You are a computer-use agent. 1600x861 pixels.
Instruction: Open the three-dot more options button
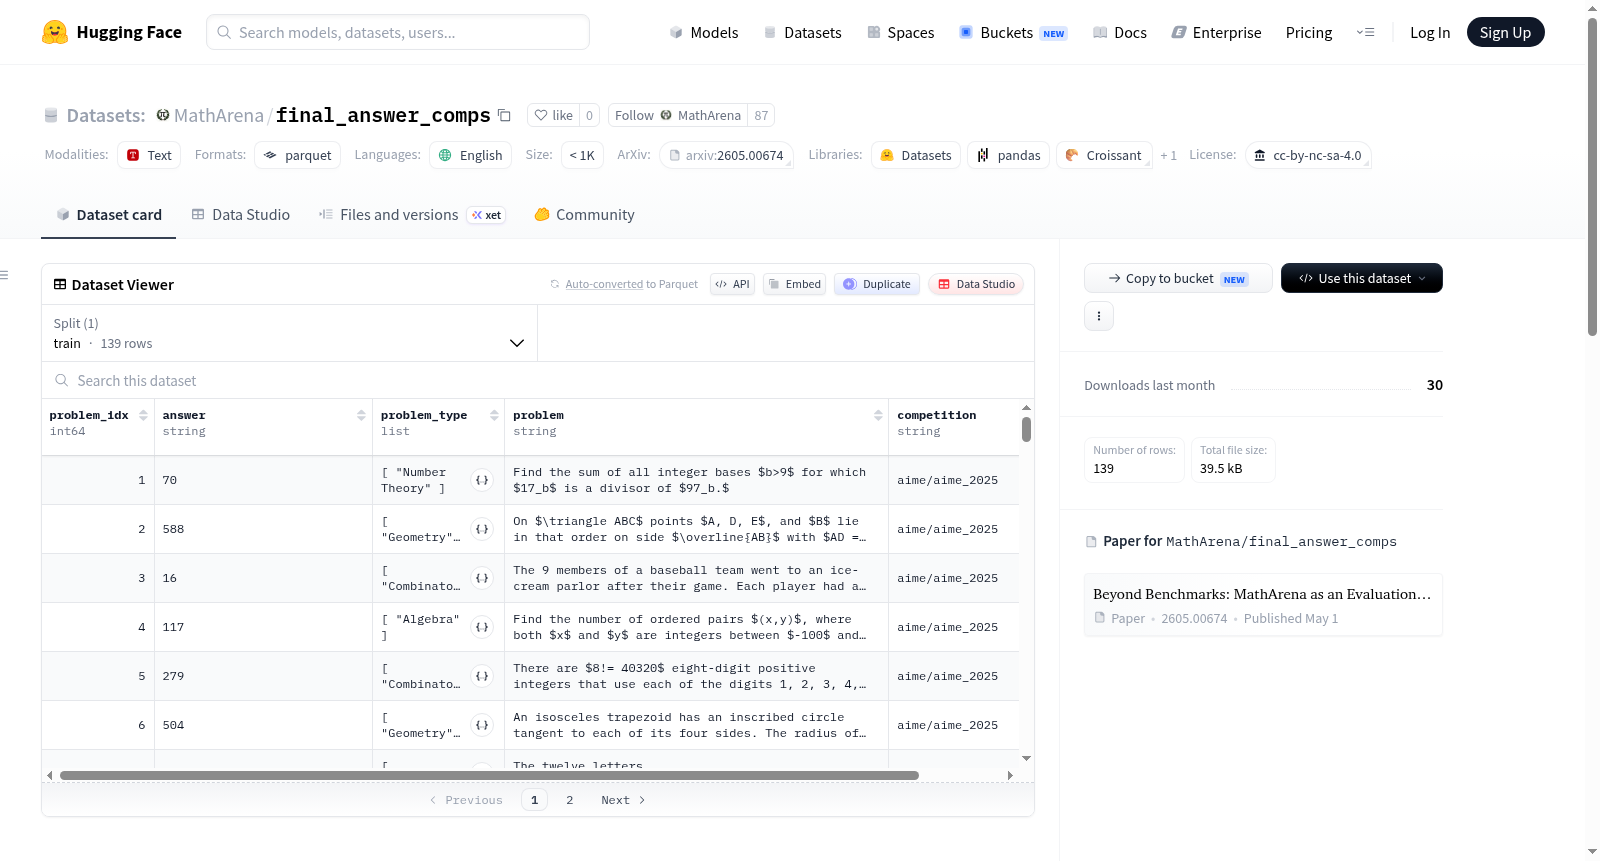[1099, 316]
